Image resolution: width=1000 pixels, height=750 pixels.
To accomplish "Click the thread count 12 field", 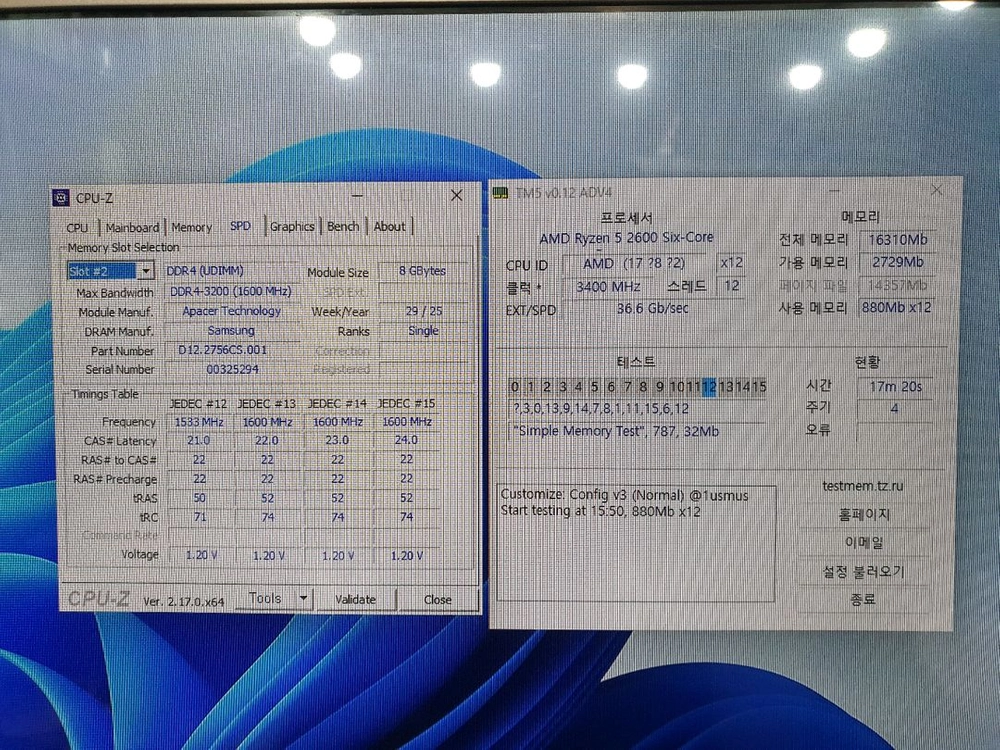I will (731, 286).
